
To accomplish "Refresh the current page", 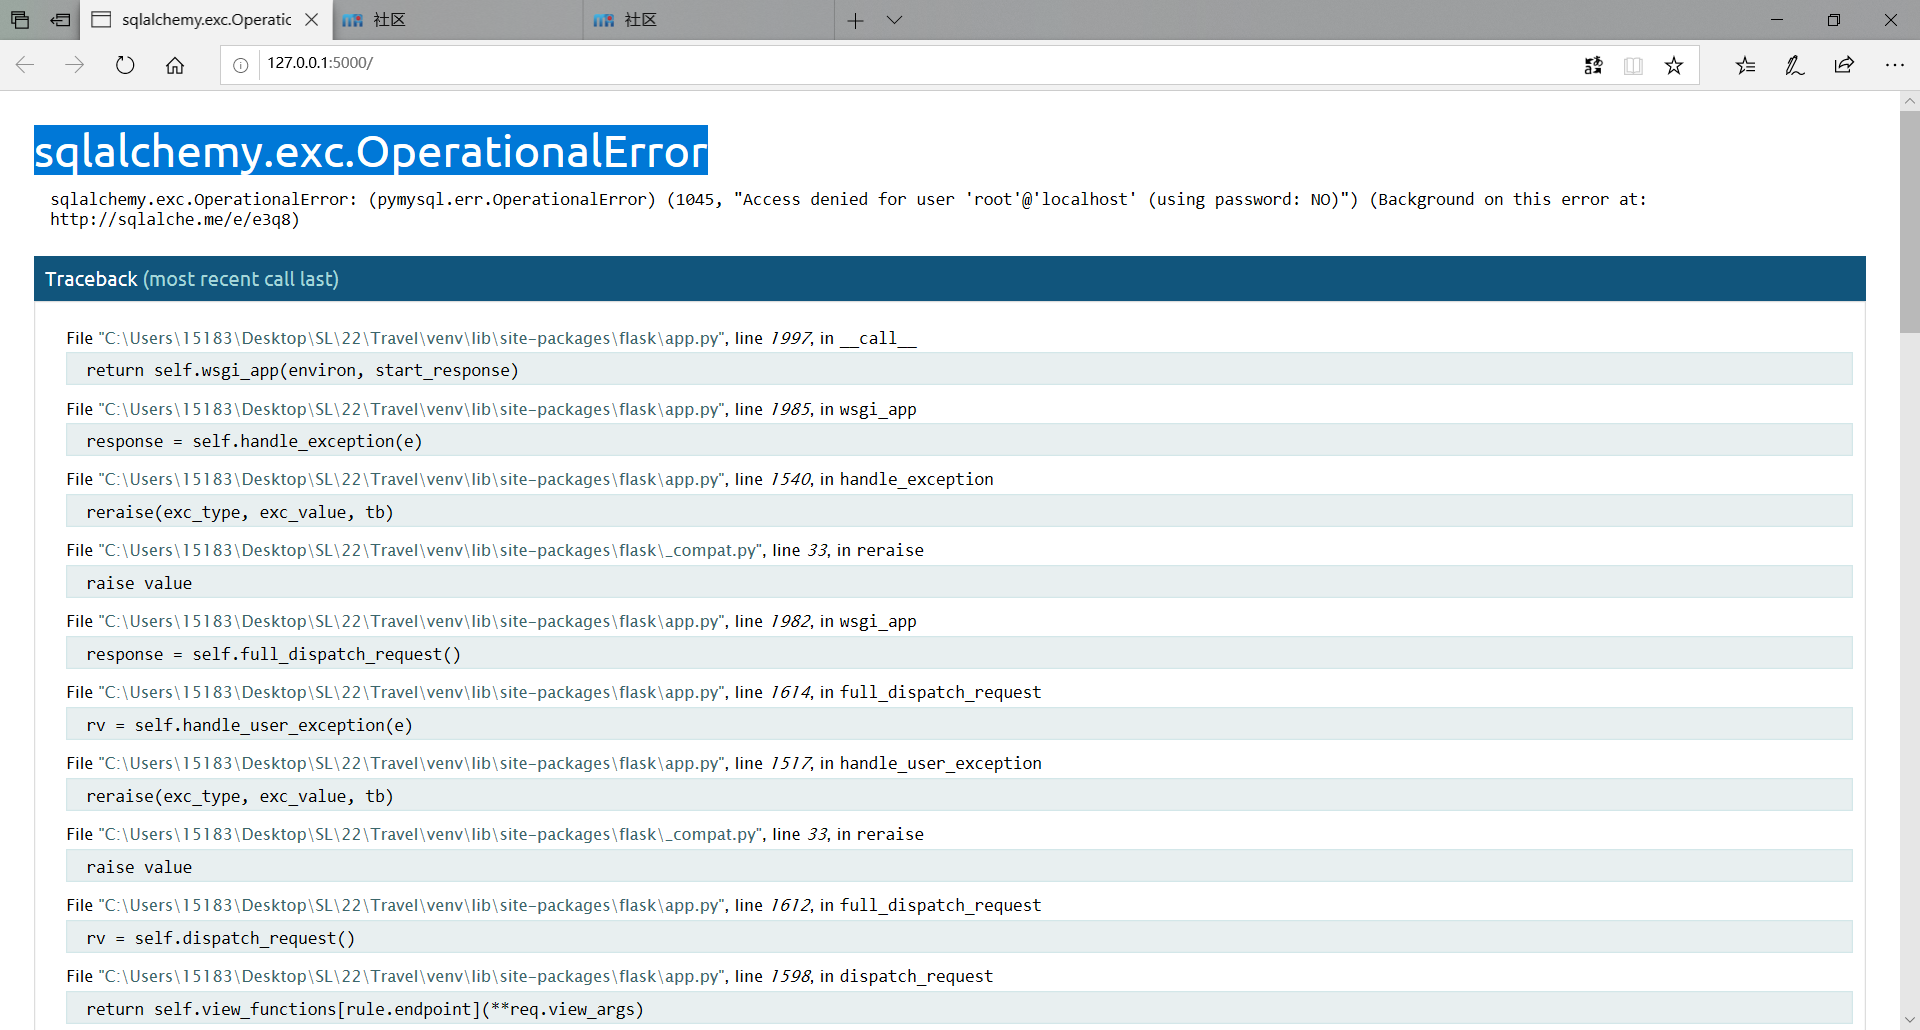I will [x=125, y=65].
